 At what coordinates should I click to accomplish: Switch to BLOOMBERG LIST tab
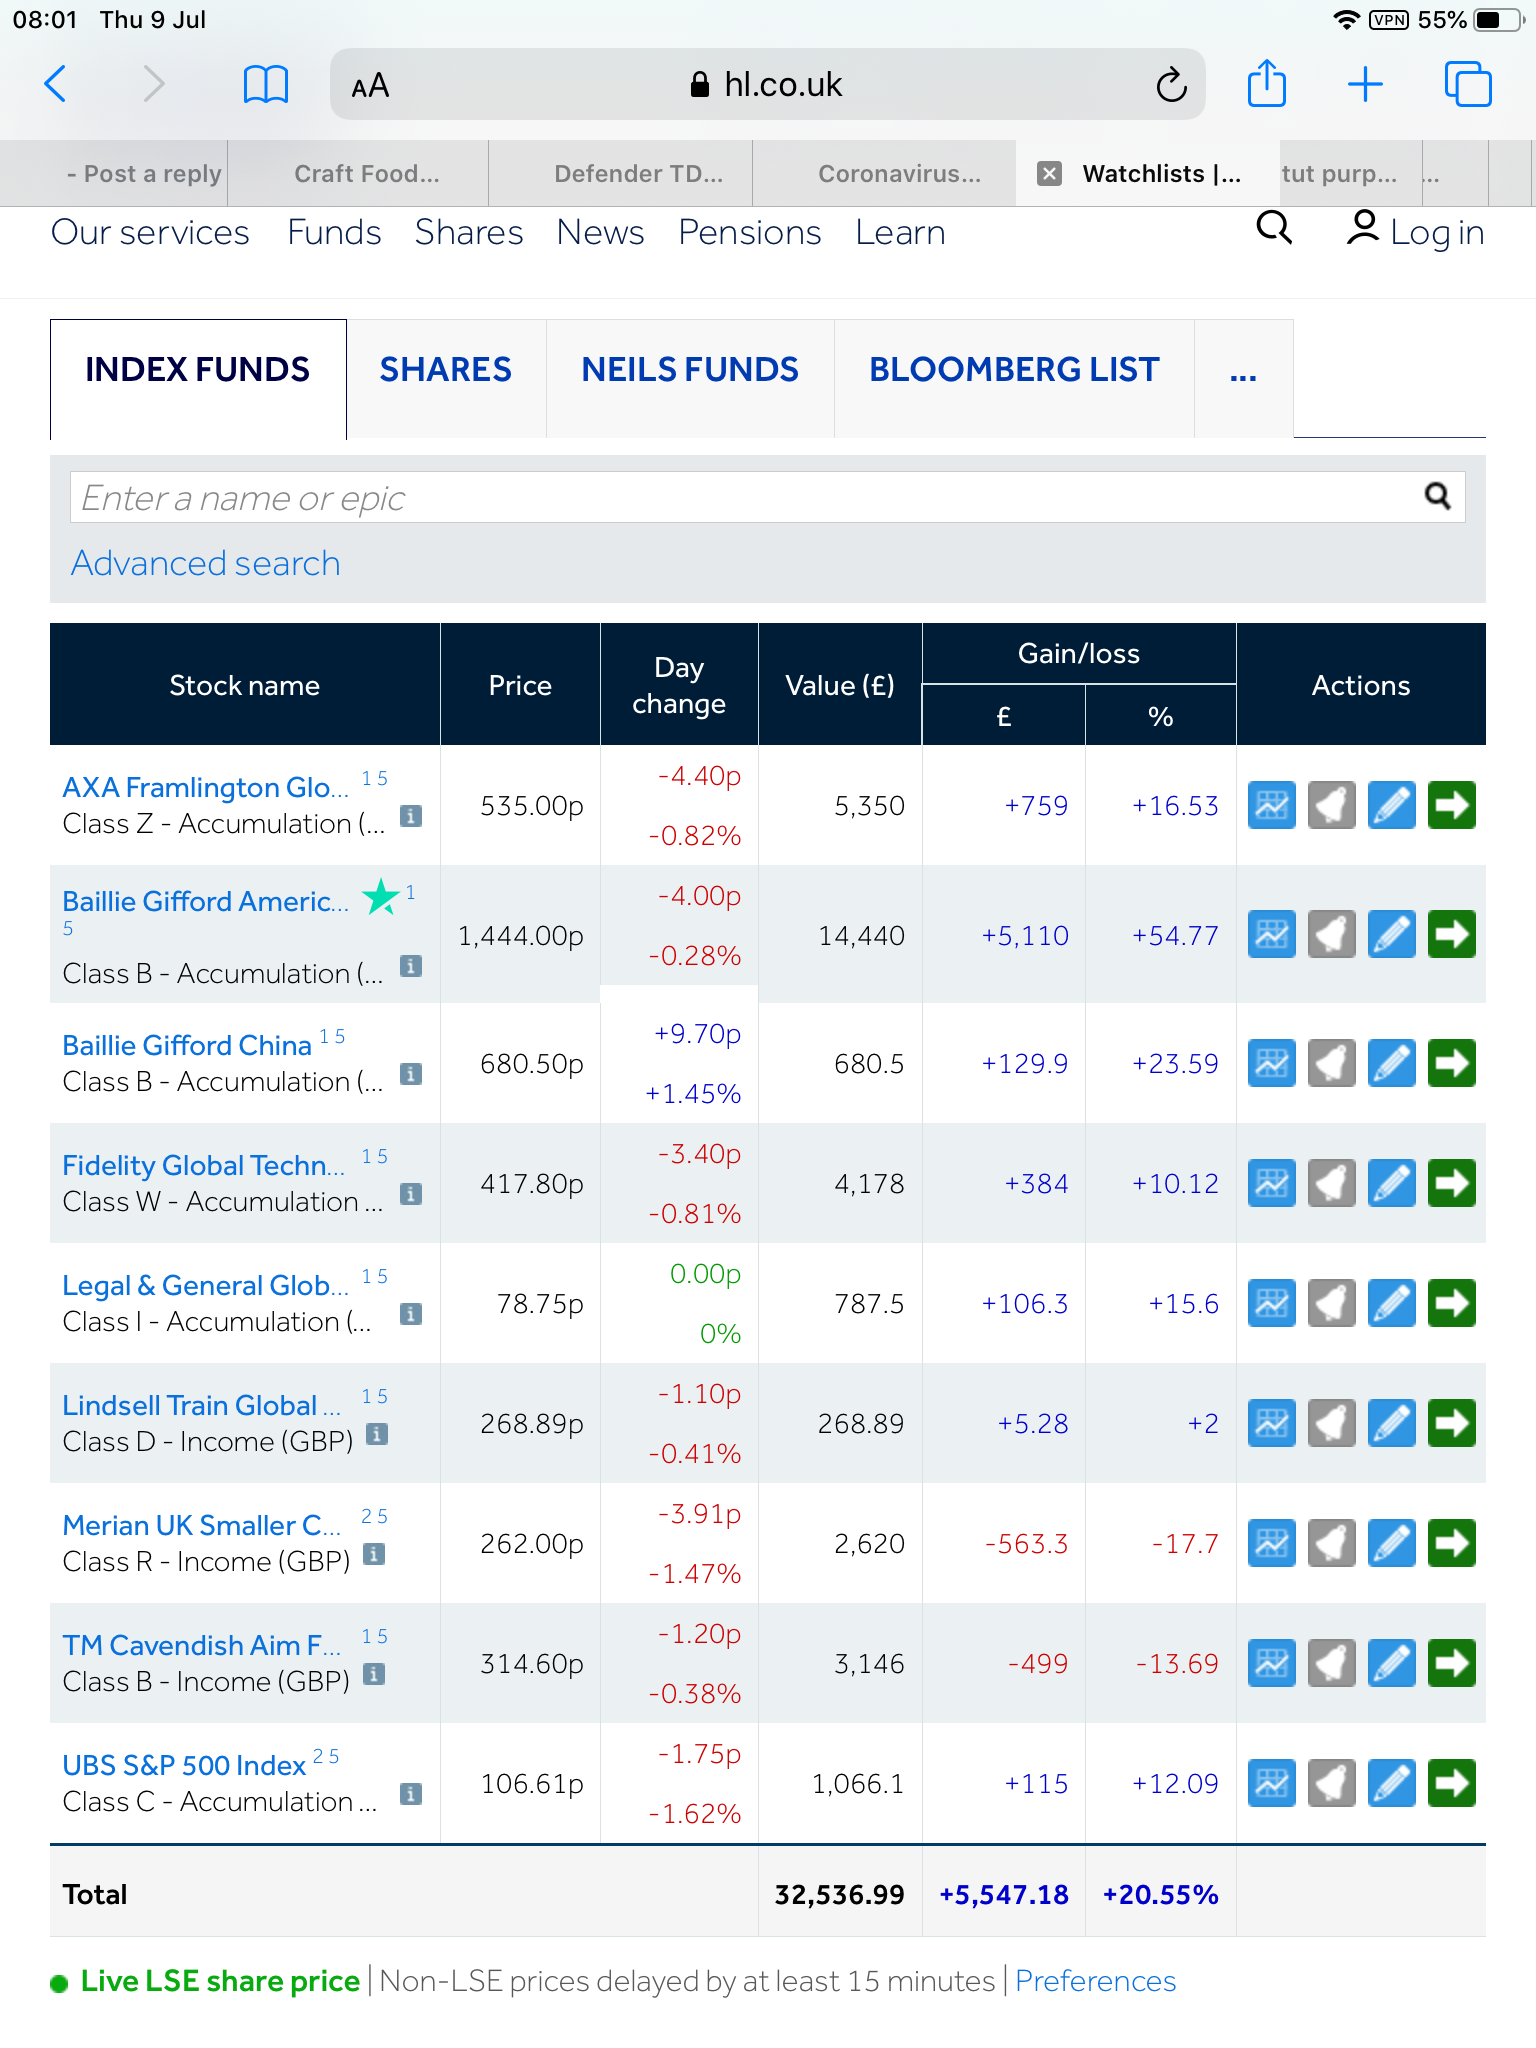click(x=1013, y=370)
